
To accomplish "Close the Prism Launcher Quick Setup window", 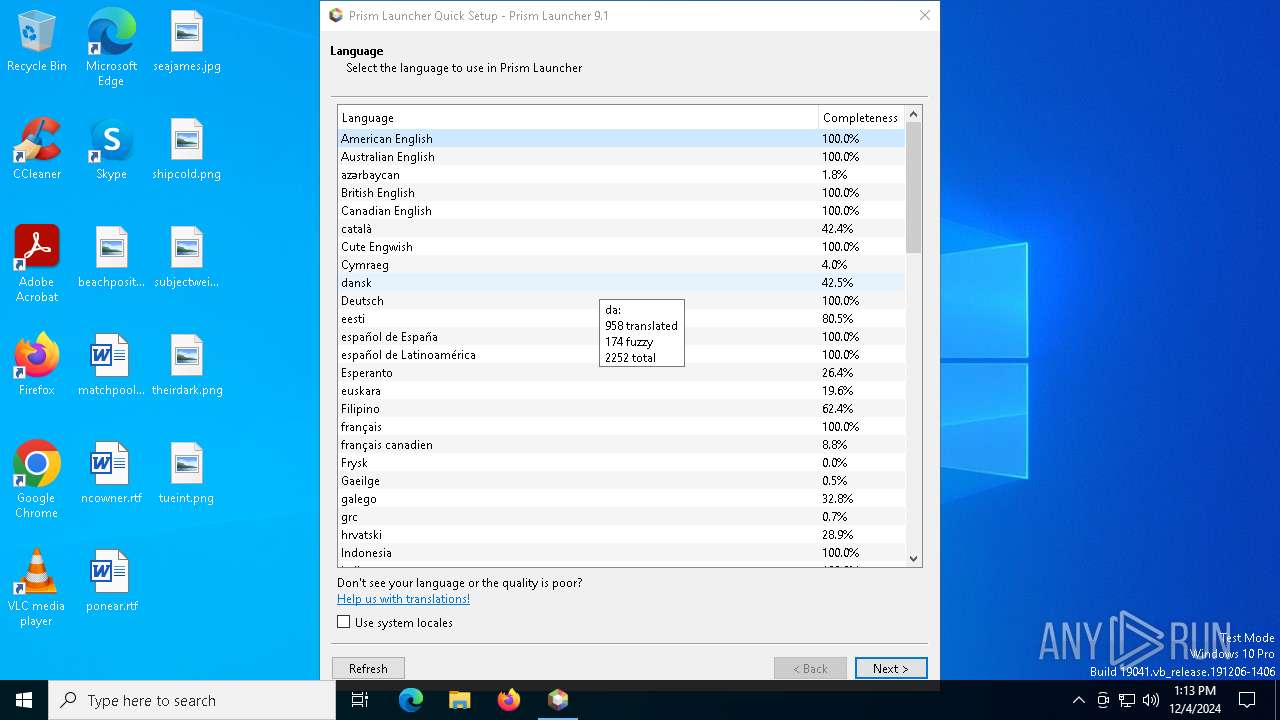I will [925, 15].
